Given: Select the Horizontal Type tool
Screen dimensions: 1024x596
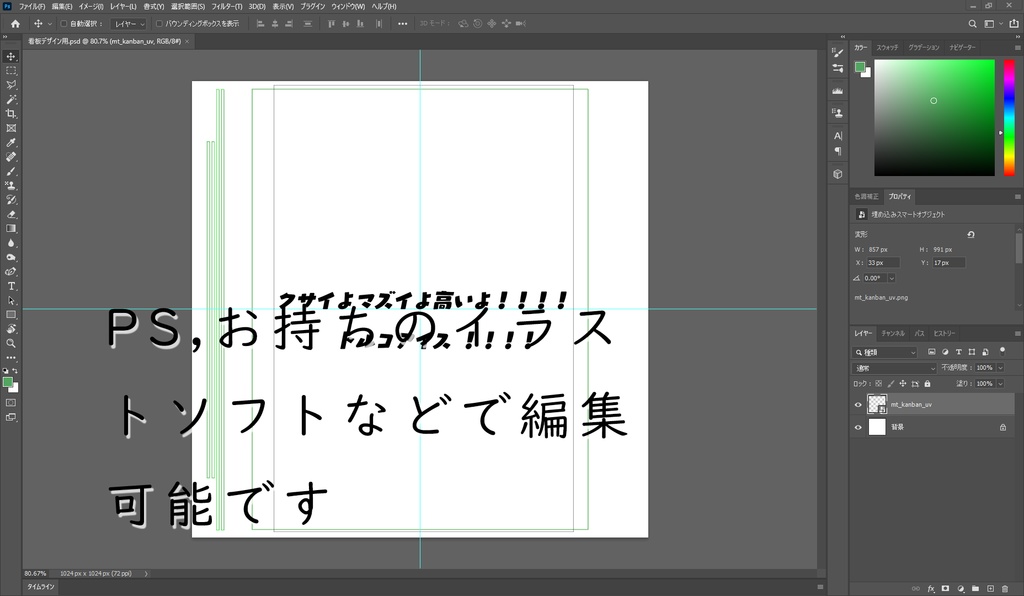Looking at the screenshot, I should [x=11, y=286].
